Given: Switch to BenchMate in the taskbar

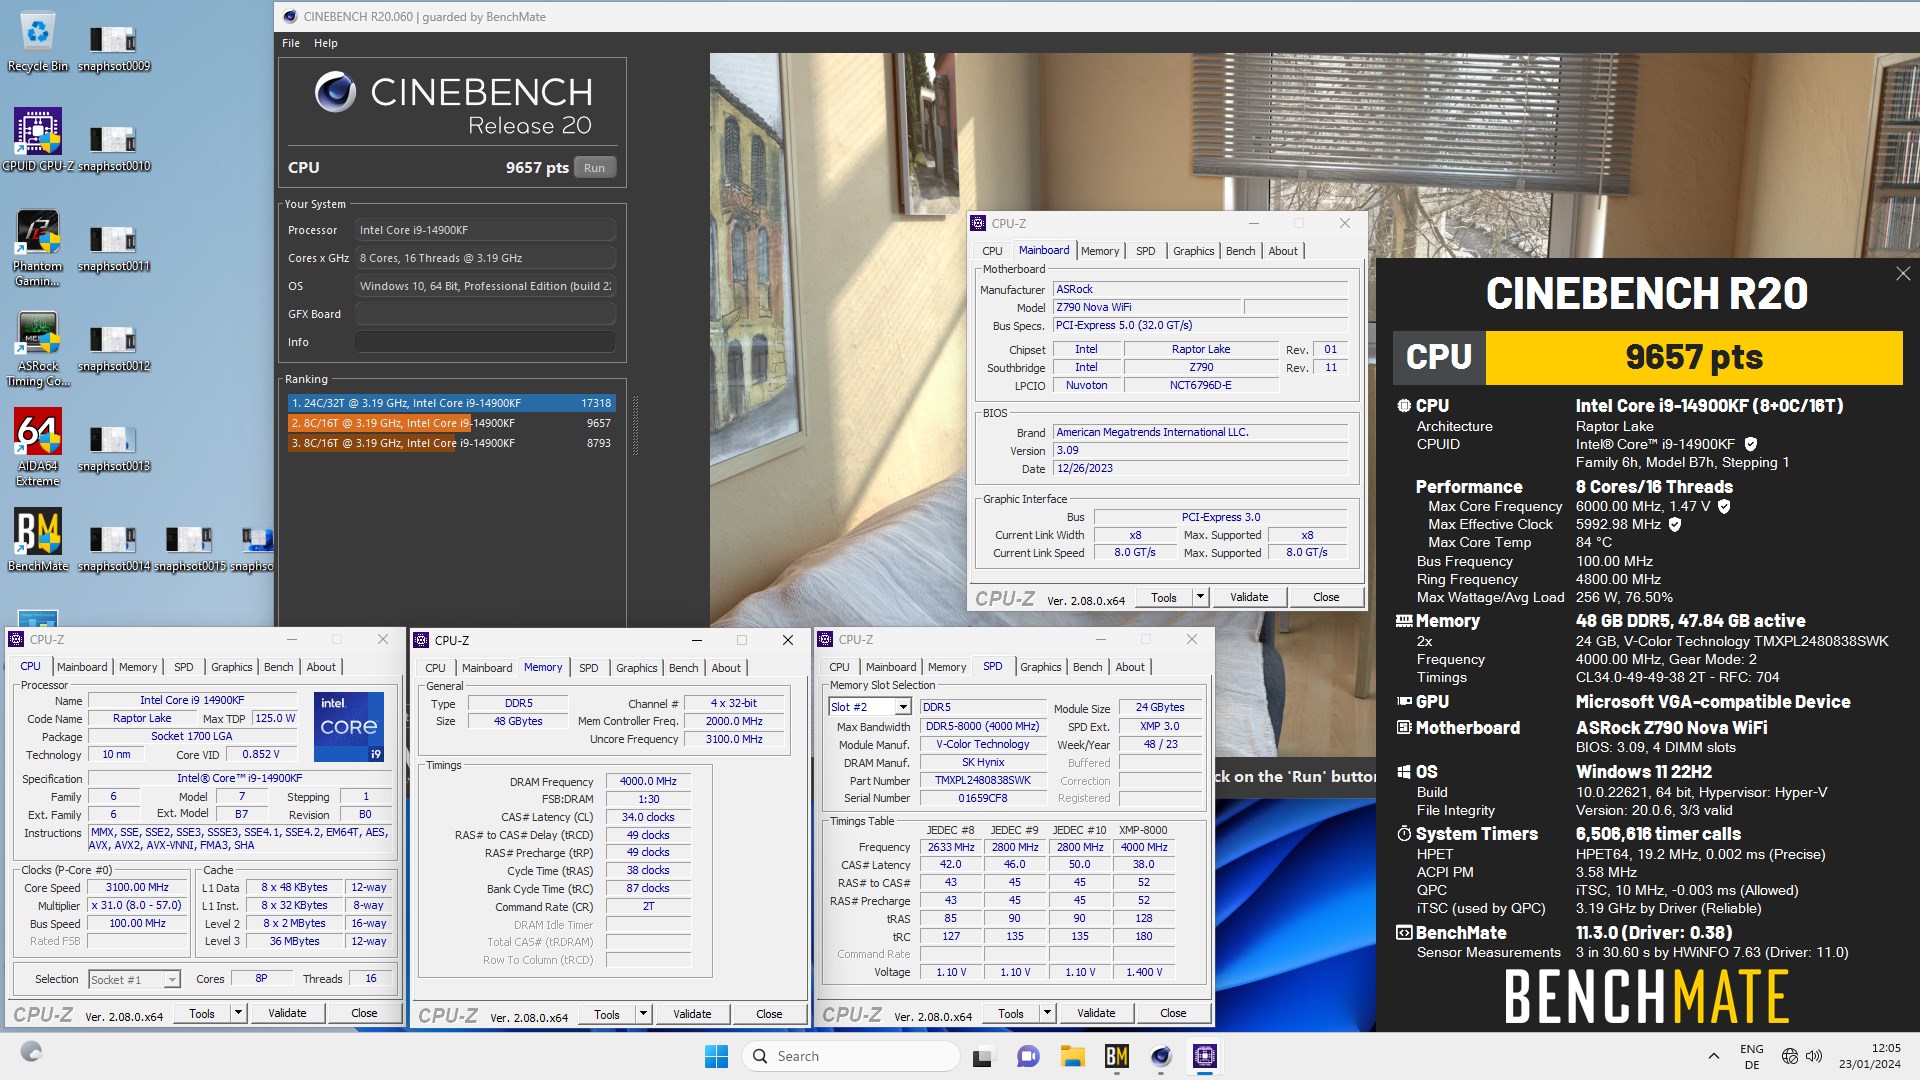Looking at the screenshot, I should pyautogui.click(x=1116, y=1056).
